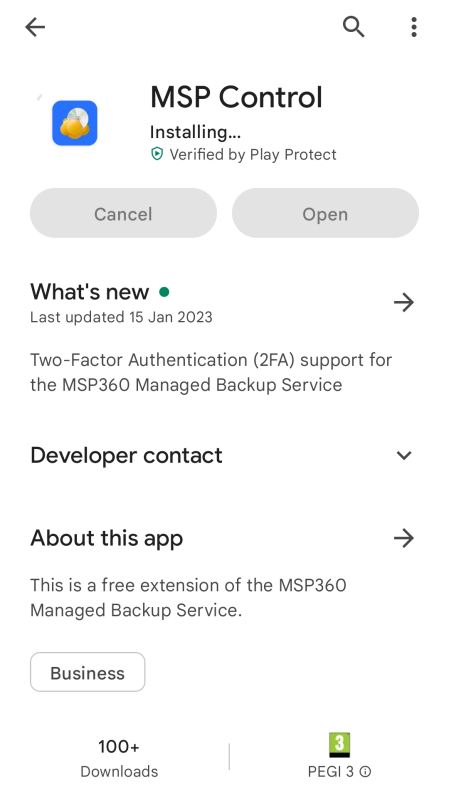Open About this app arrow
The image size is (449, 800).
(404, 538)
